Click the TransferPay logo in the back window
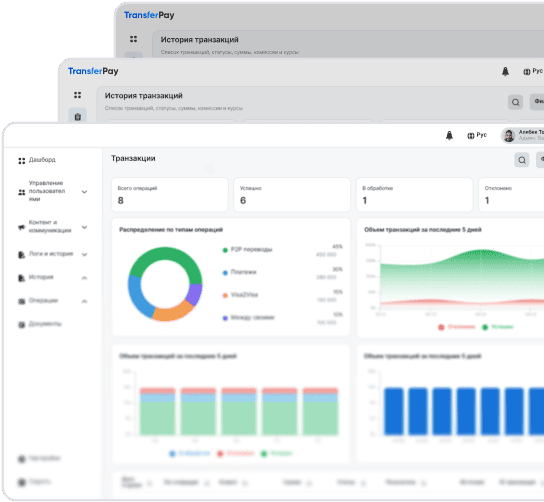Viewport: 544px width, 502px height. click(149, 15)
